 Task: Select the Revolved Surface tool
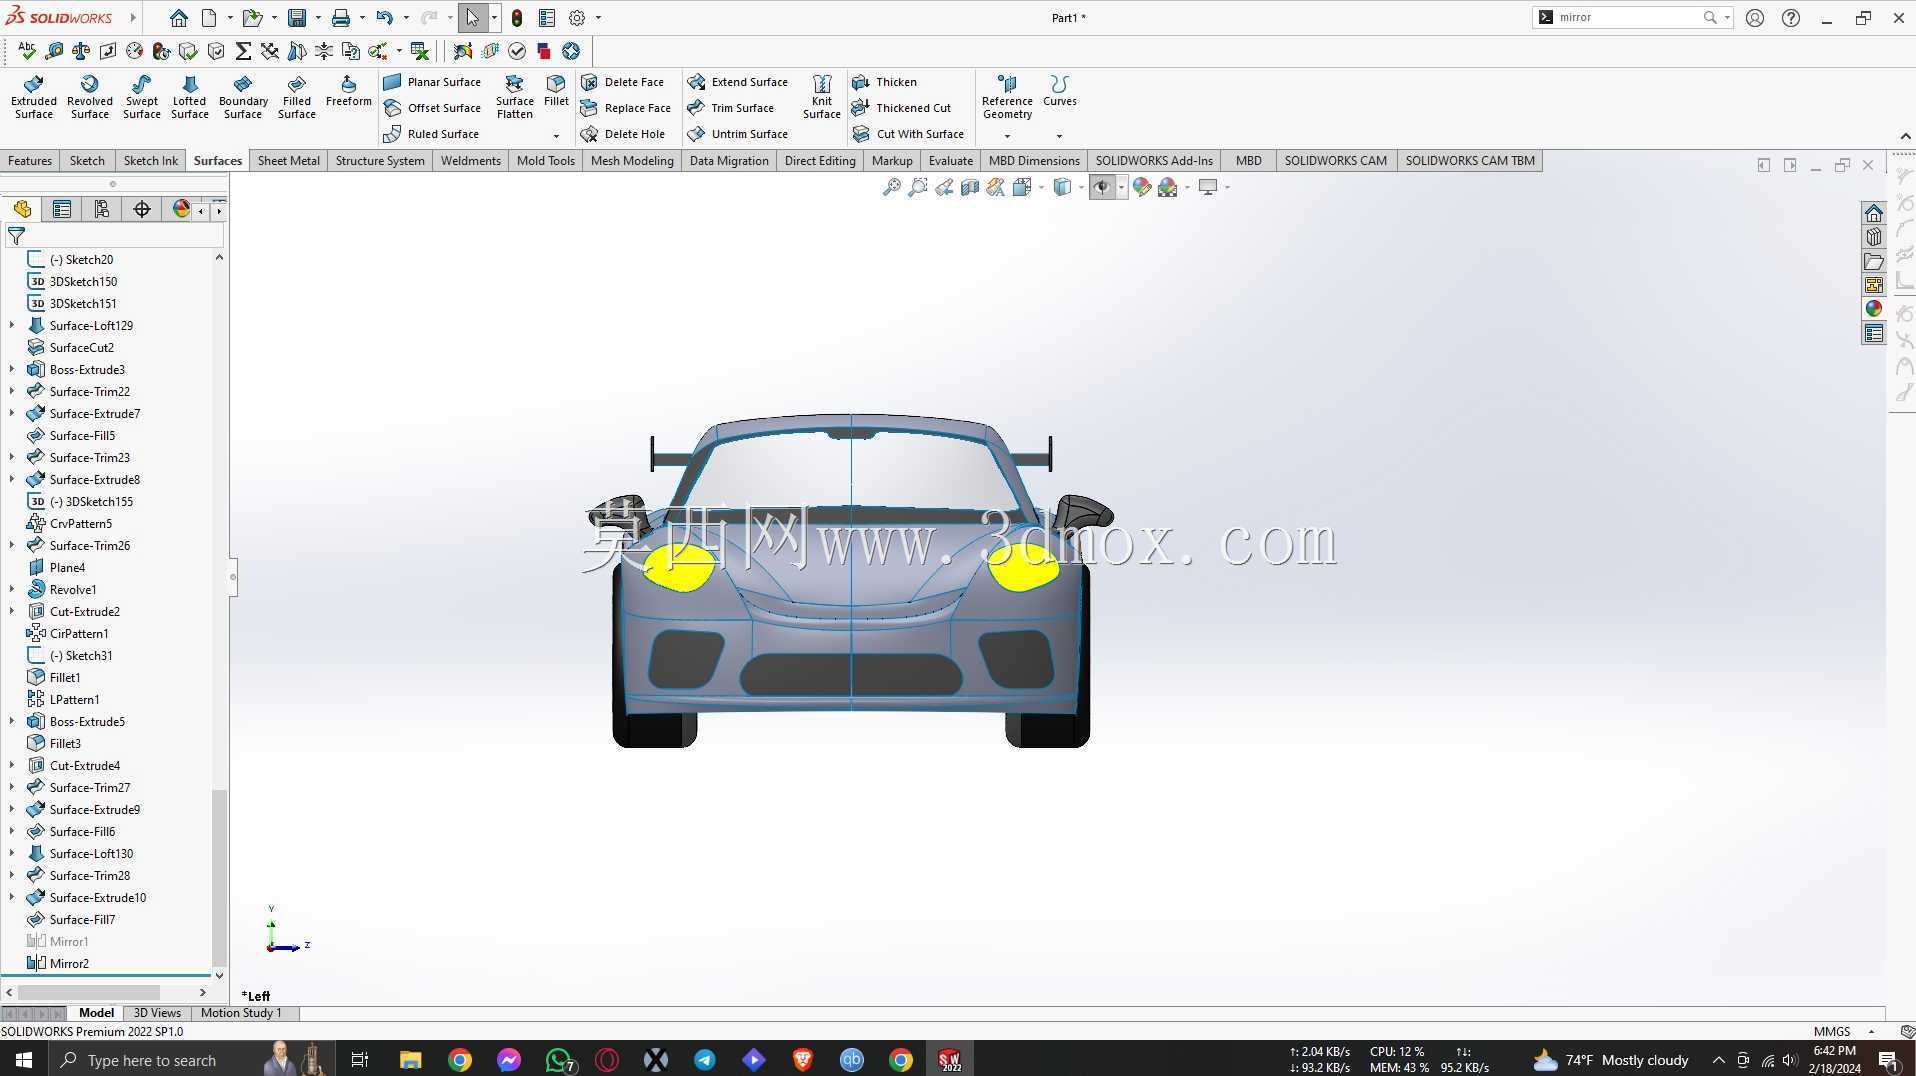[90, 97]
